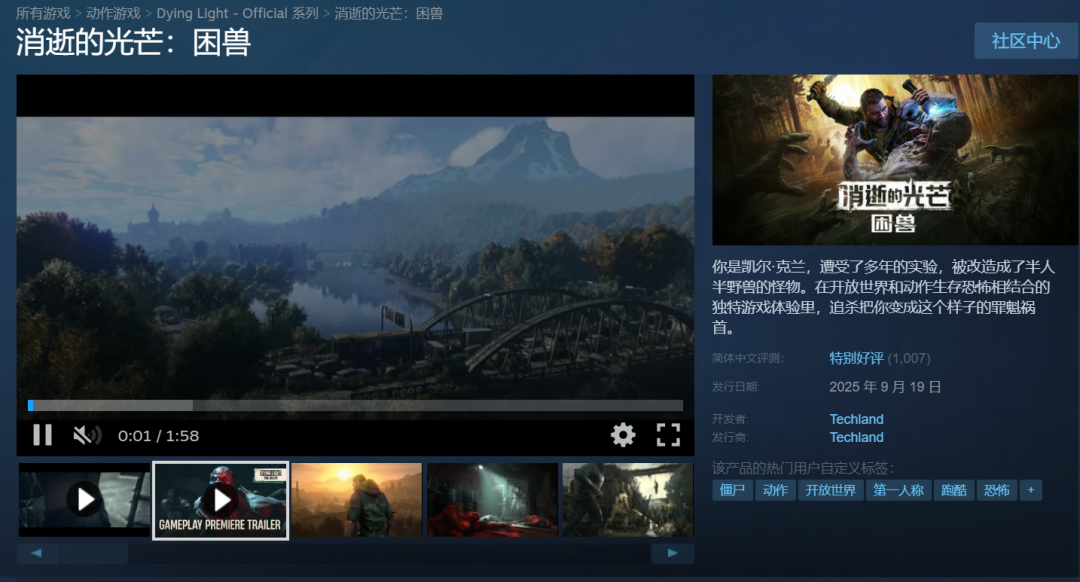1080x582 pixels.
Task: Go to 动作游戏 breadcrumb
Action: click(x=113, y=13)
